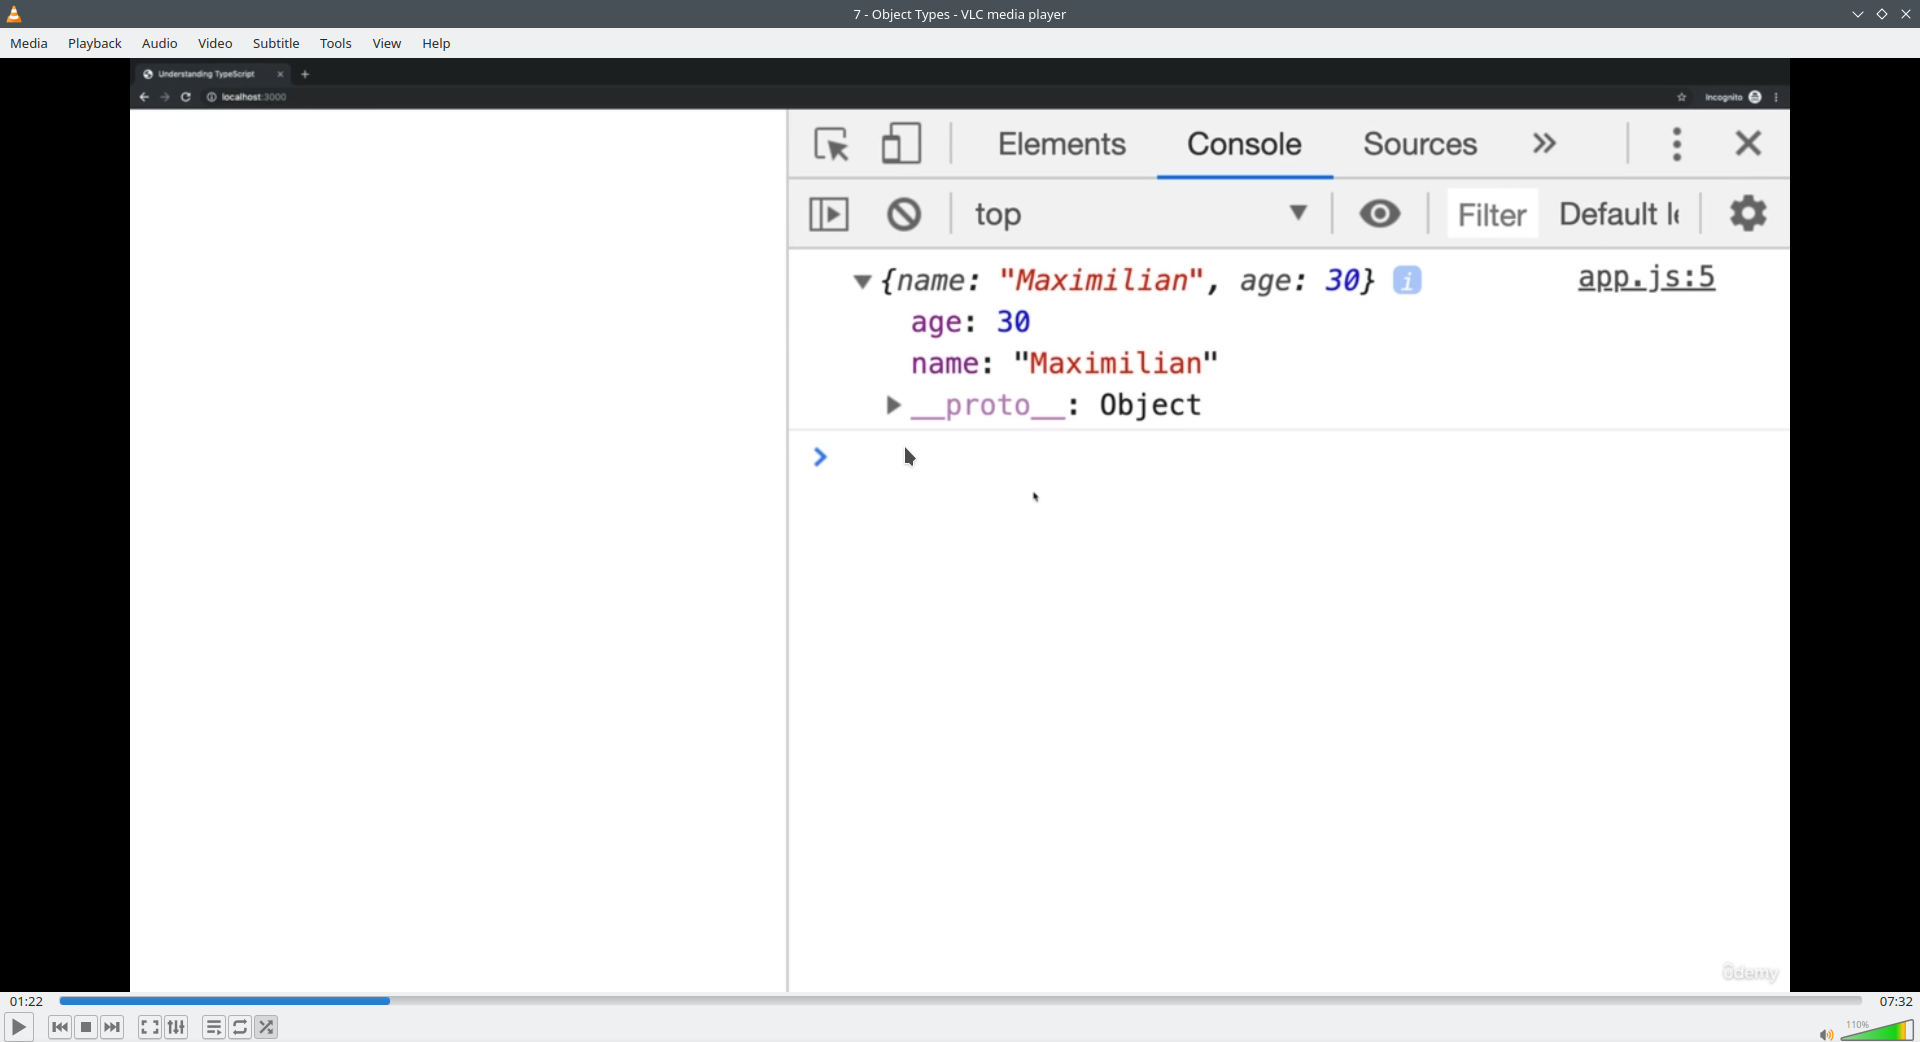Expand the __proto__ object entry
This screenshot has width=1920, height=1042.
[x=894, y=405]
